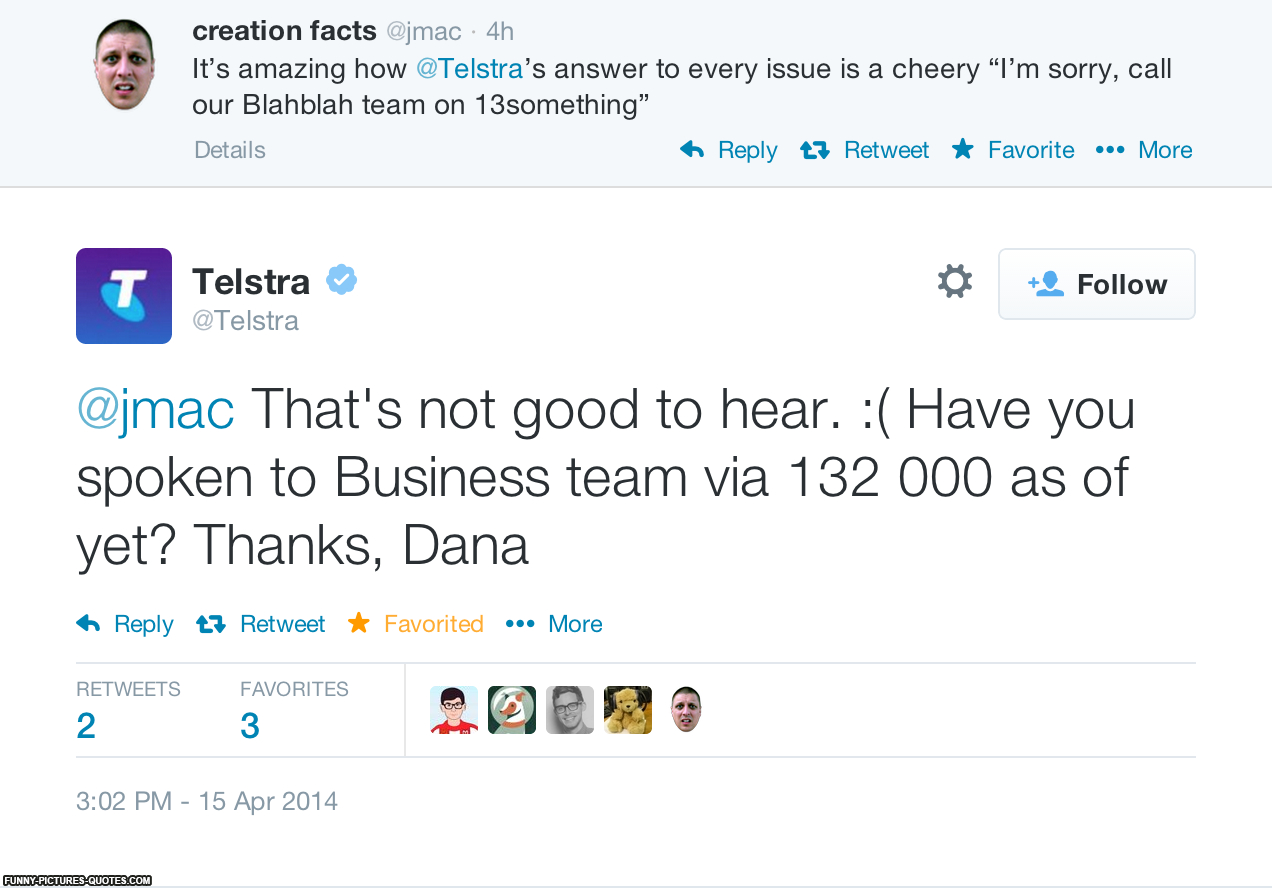Click the red-shirt cartoon avatar with glasses
This screenshot has height=888, width=1272.
pos(454,710)
